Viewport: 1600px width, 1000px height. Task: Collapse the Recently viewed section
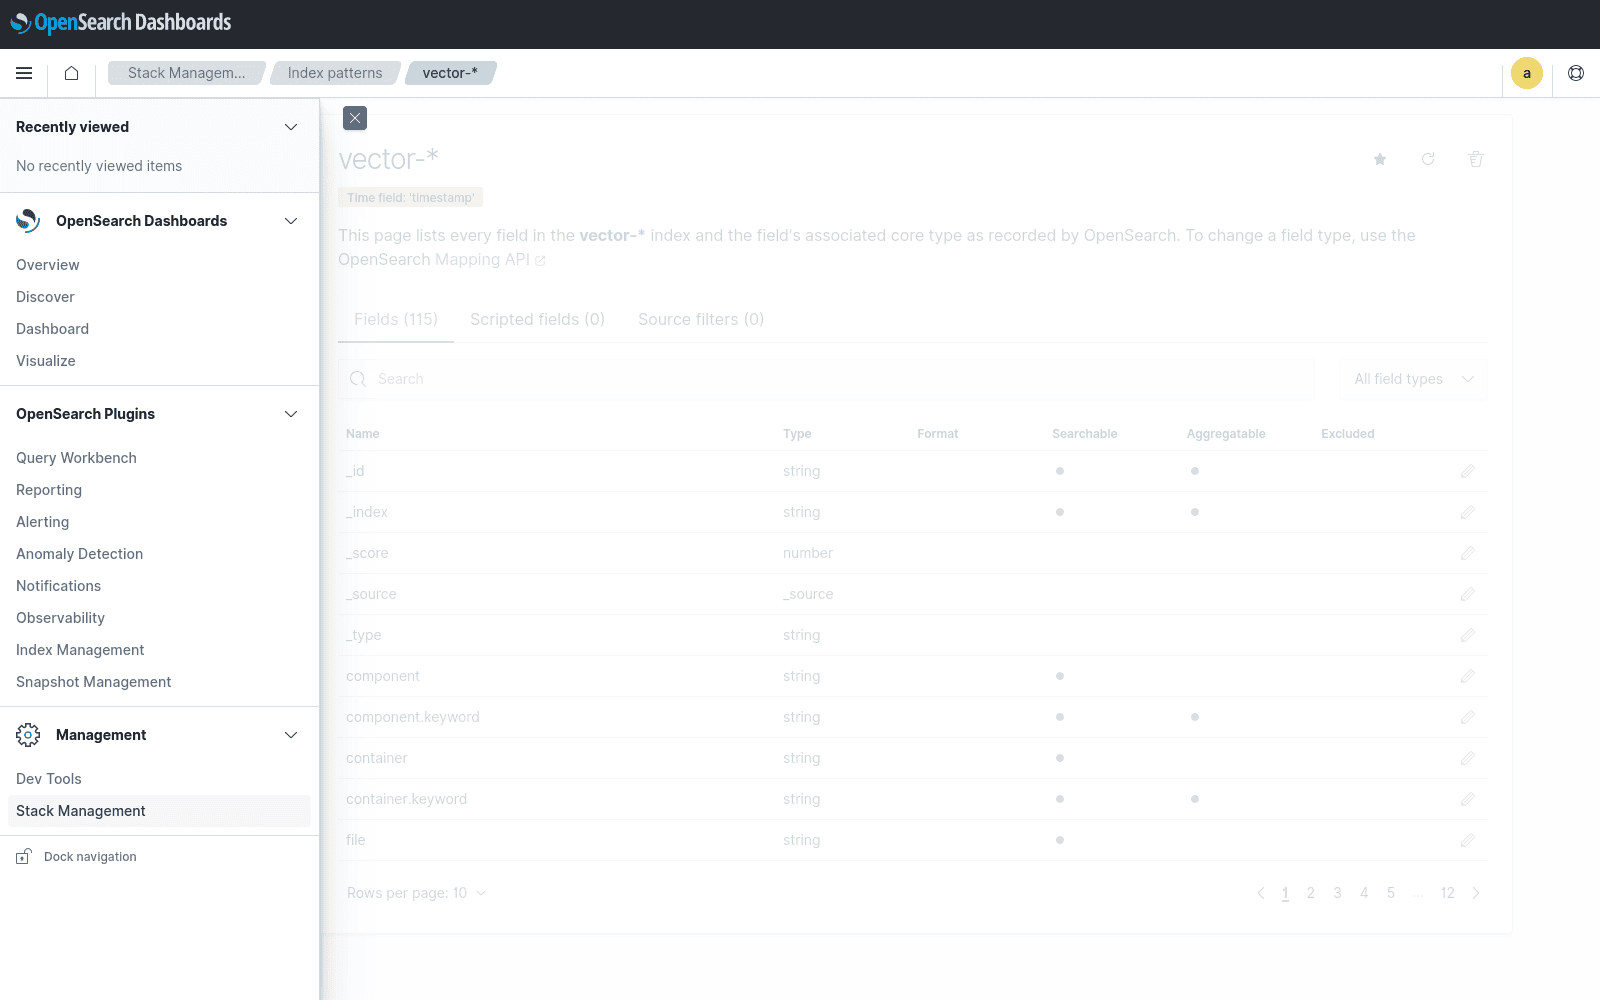pos(291,127)
